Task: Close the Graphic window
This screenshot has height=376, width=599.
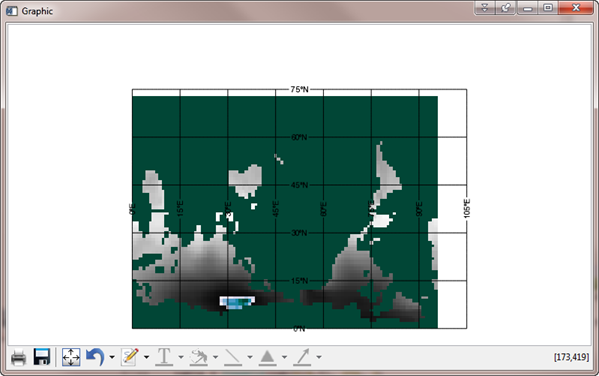Action: point(576,8)
